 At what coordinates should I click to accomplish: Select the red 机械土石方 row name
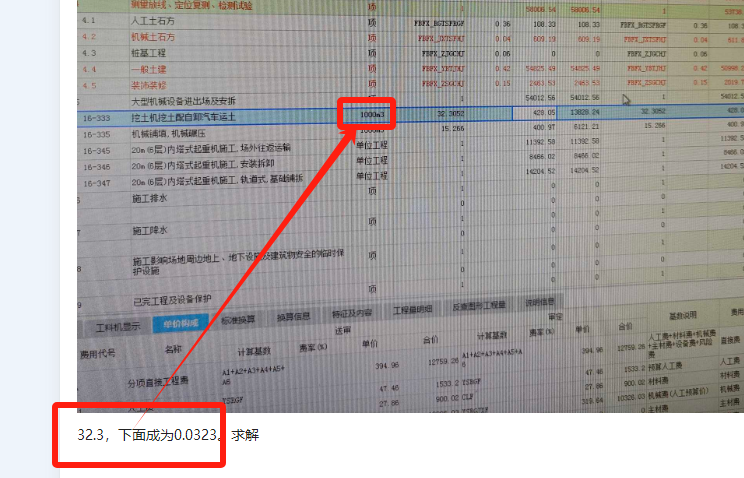pyautogui.click(x=153, y=37)
